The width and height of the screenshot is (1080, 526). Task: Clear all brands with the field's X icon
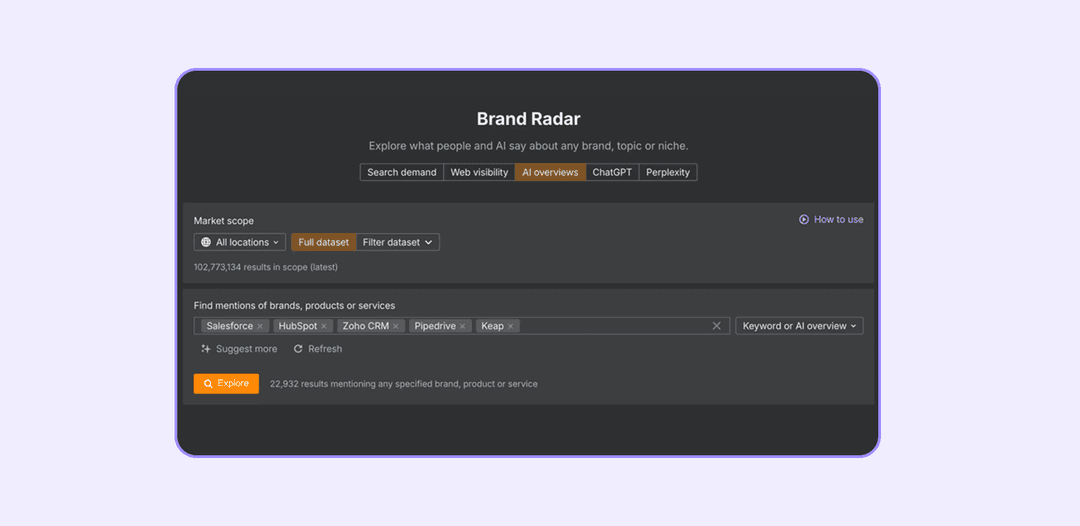click(716, 326)
